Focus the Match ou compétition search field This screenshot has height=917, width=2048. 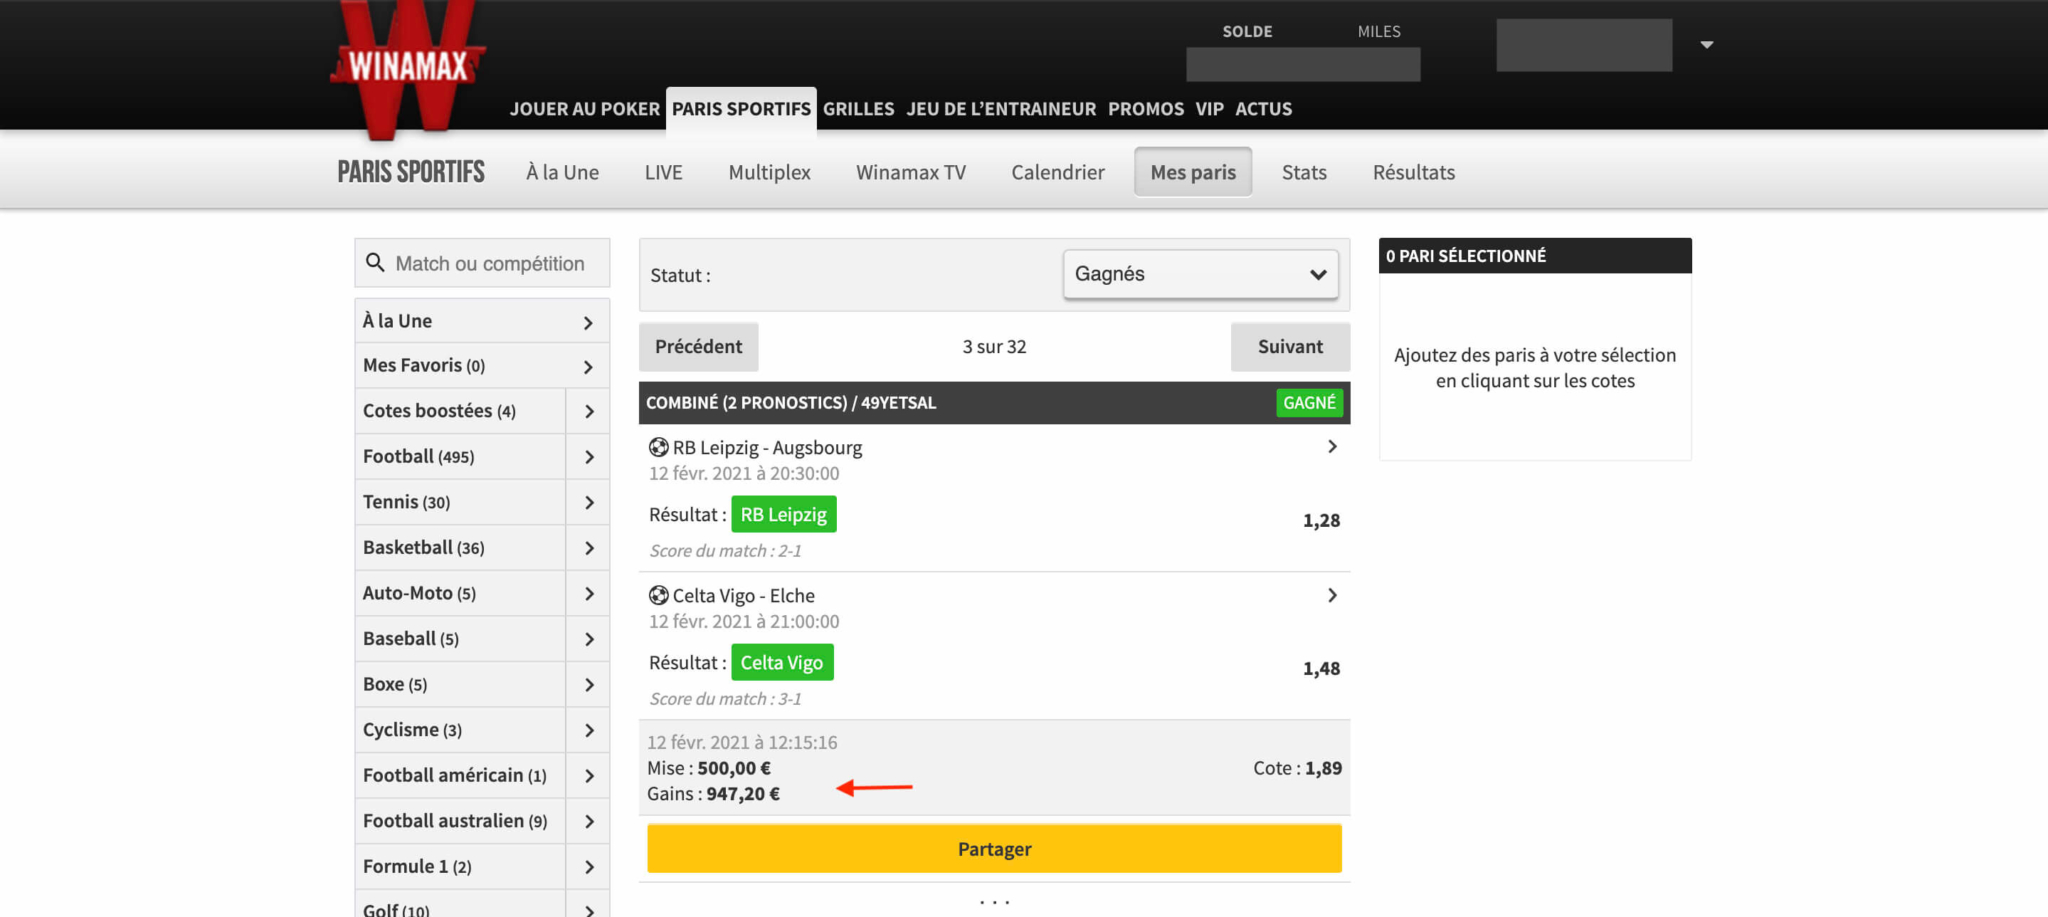point(482,263)
